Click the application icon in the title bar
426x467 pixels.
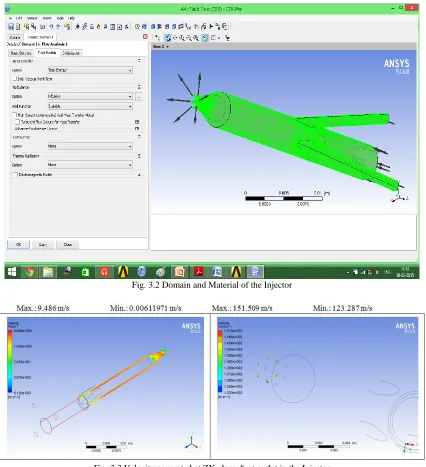(x=8, y=9)
